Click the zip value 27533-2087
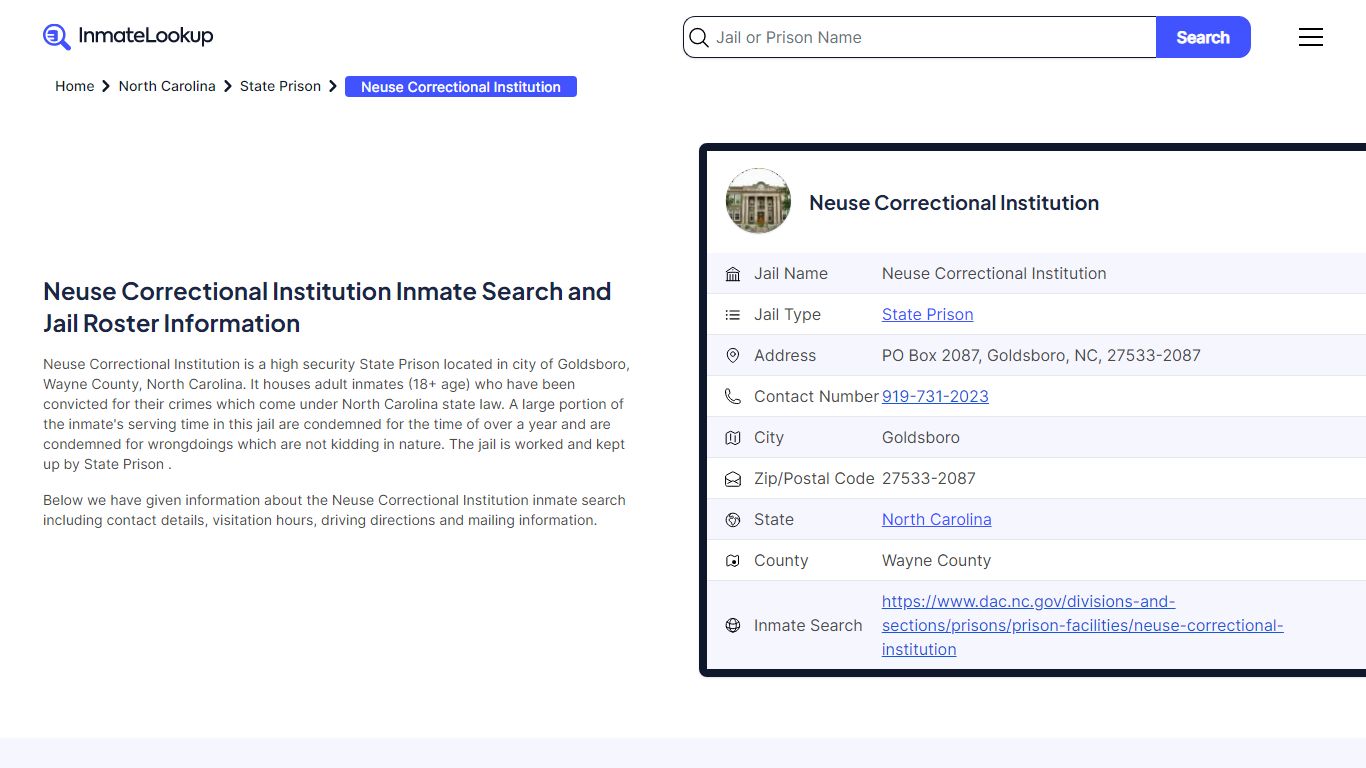Screen dimensions: 1366x768 coord(929,478)
